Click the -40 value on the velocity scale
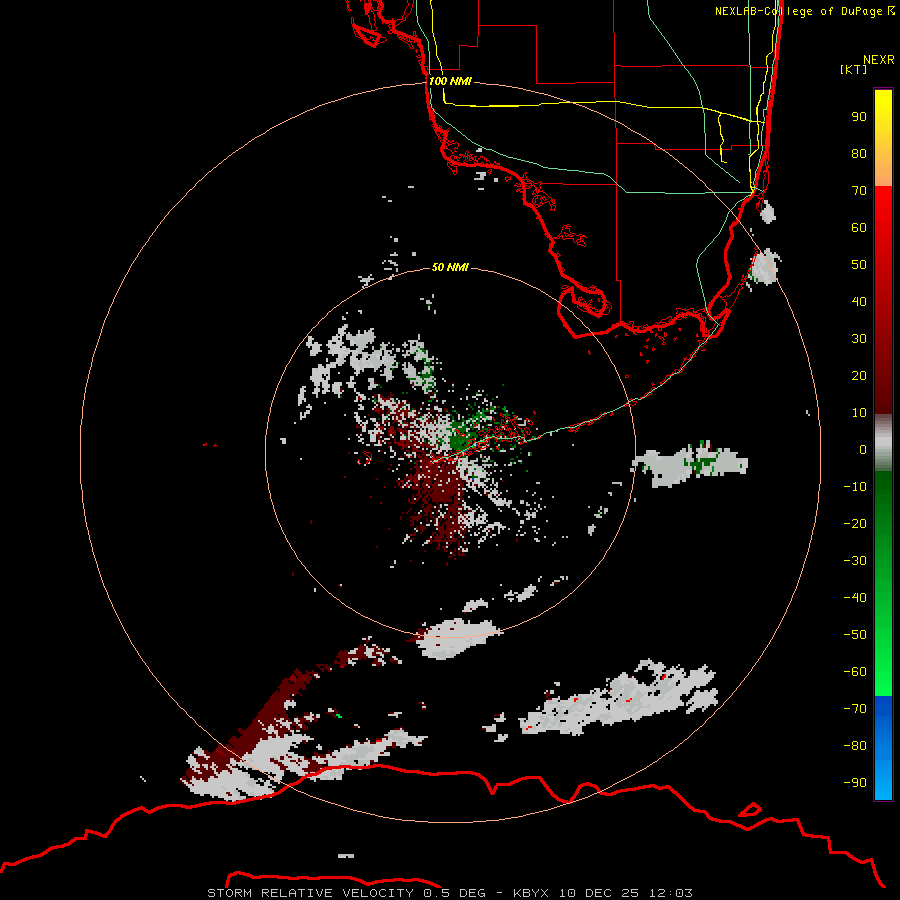900x900 pixels. point(855,598)
